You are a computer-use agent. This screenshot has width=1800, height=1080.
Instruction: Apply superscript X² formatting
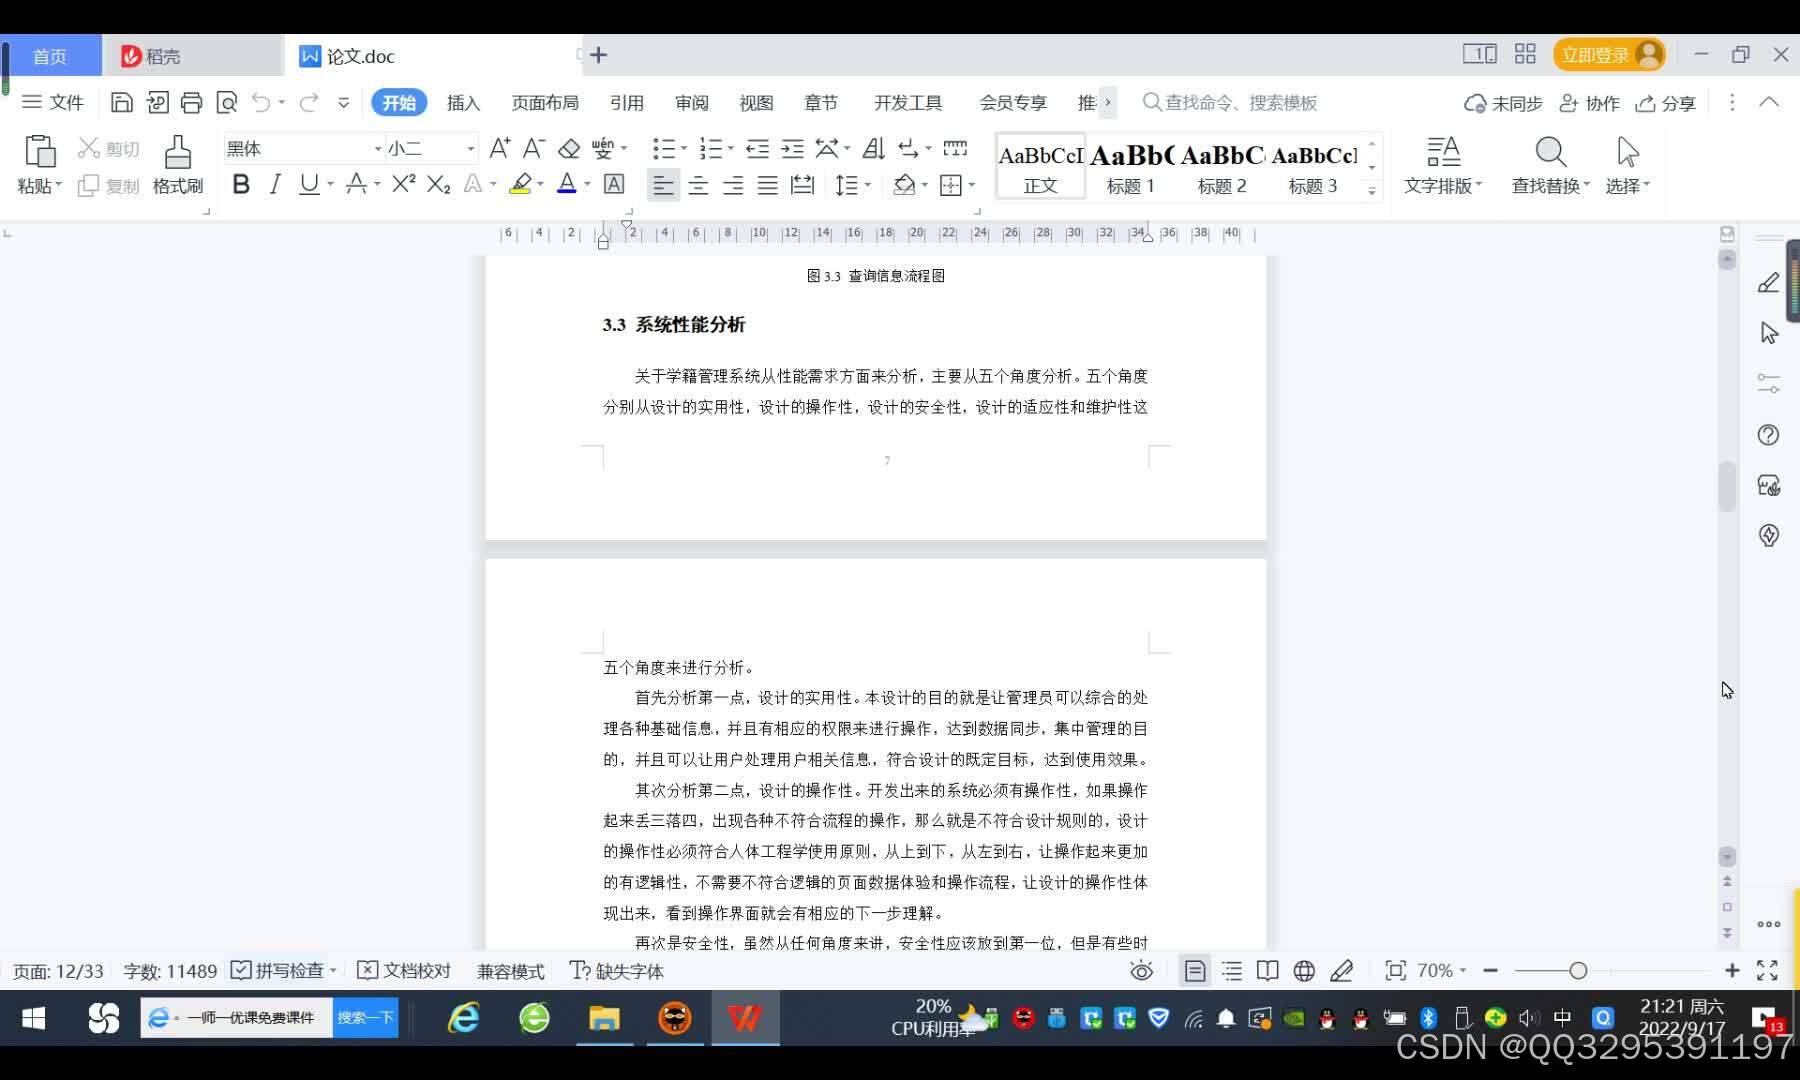pyautogui.click(x=403, y=184)
